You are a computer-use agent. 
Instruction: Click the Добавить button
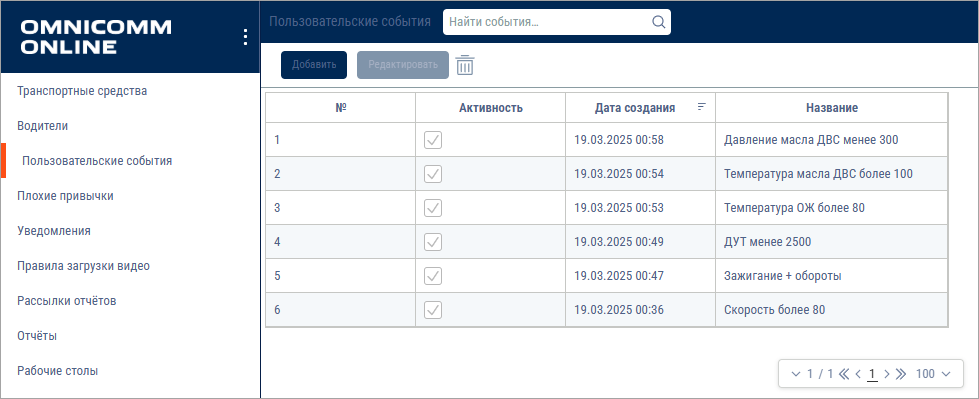[314, 65]
